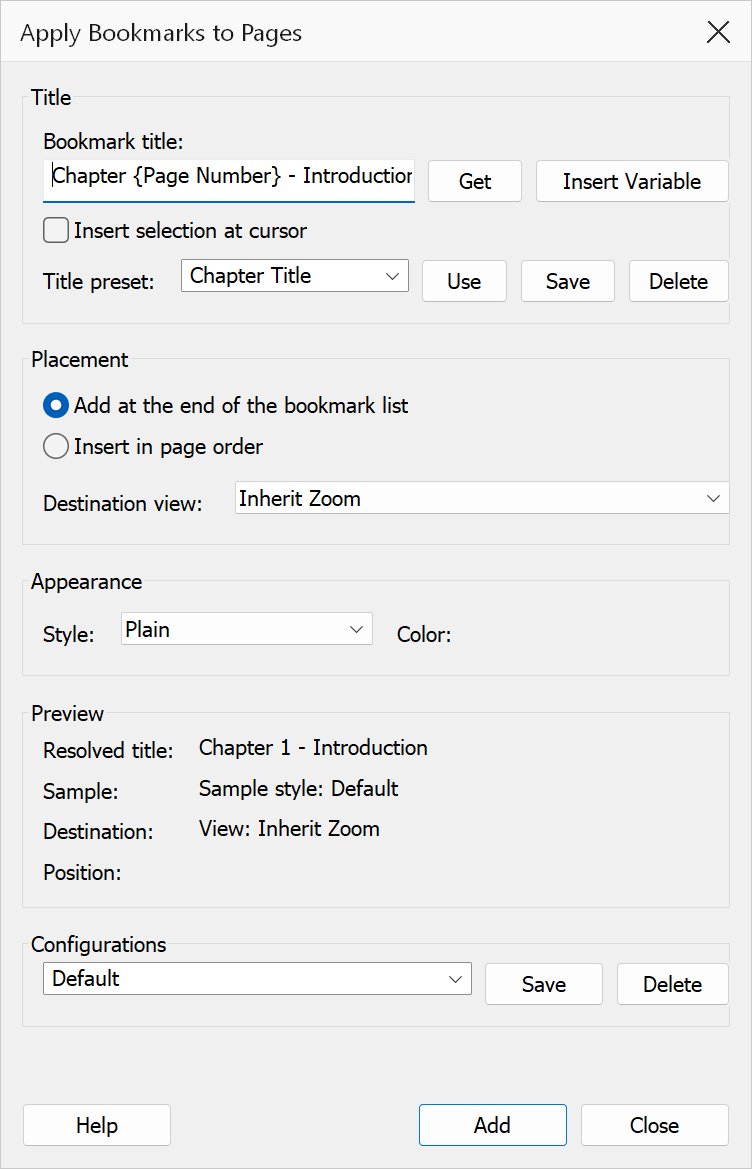Click the Use preset button
Screen dimensions: 752x1169
click(464, 281)
